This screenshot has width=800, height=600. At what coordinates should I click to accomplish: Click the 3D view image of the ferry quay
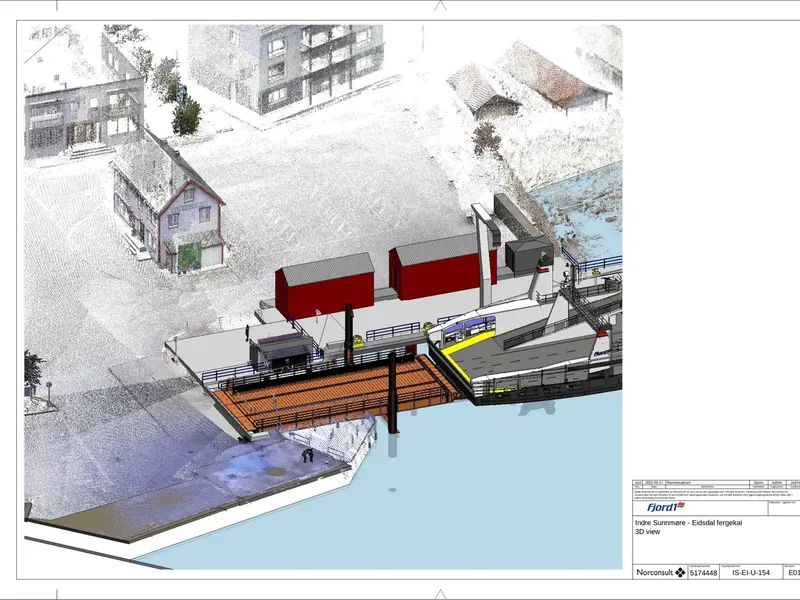[x=323, y=296]
